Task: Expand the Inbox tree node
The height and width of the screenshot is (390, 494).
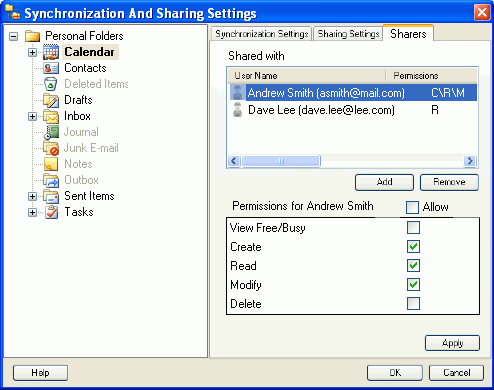Action: [x=32, y=116]
